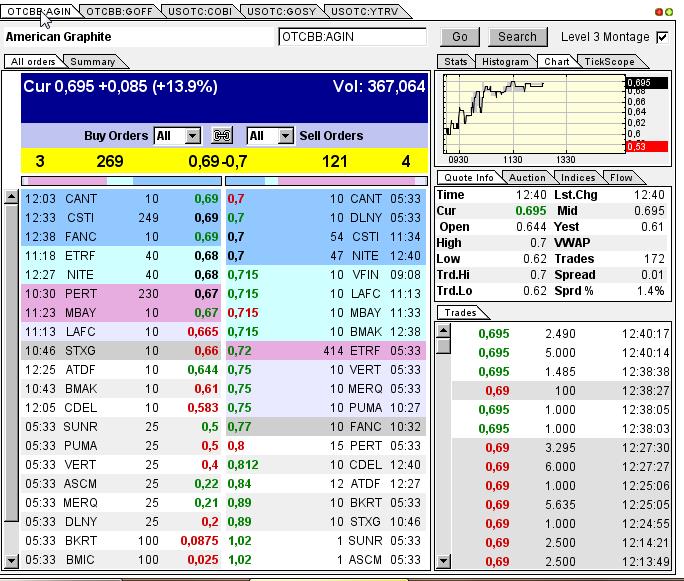Open the Summary tab

click(x=92, y=62)
